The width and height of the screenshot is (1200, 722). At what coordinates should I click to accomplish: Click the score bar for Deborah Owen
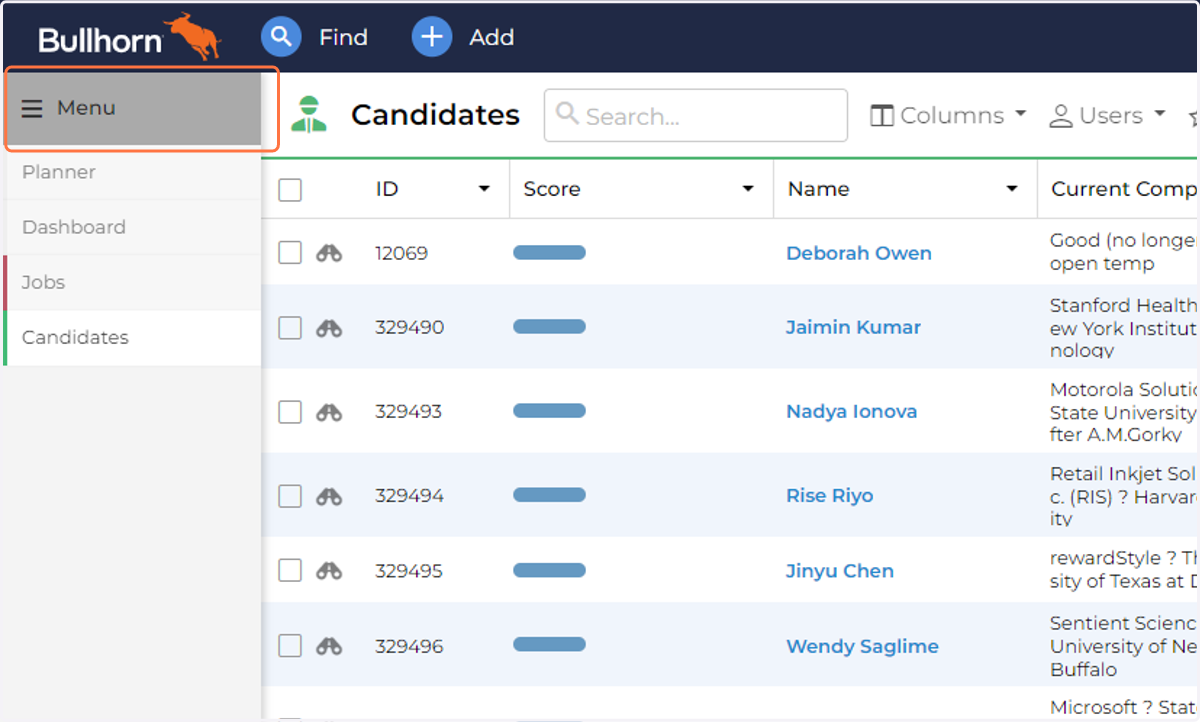549,253
